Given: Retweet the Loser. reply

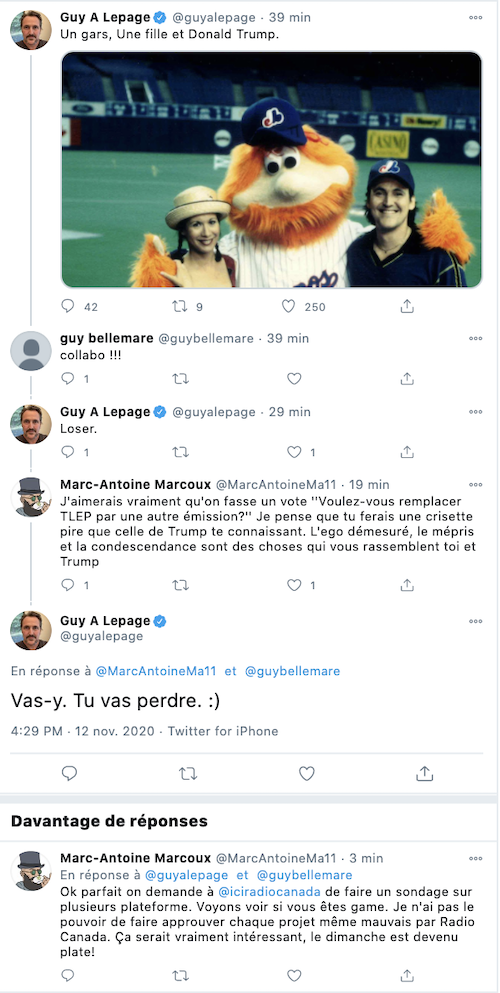Looking at the screenshot, I should (180, 452).
